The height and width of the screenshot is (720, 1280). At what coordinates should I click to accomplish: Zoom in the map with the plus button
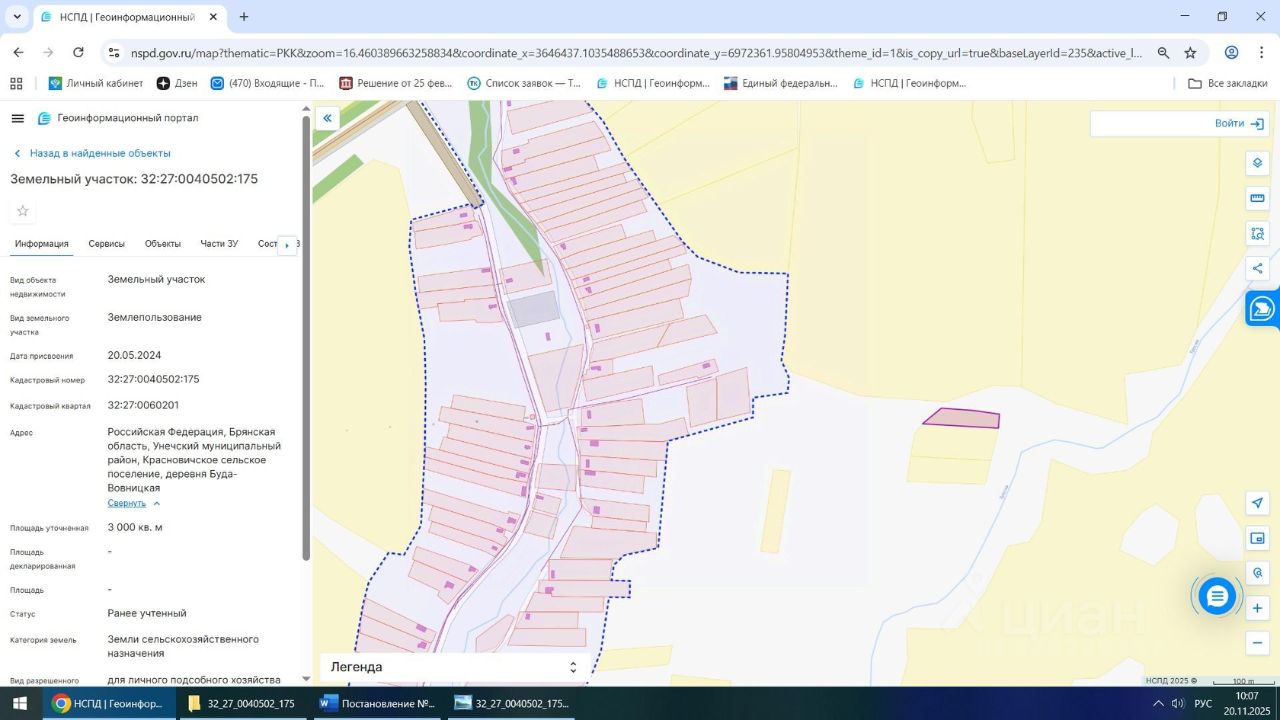[1258, 608]
